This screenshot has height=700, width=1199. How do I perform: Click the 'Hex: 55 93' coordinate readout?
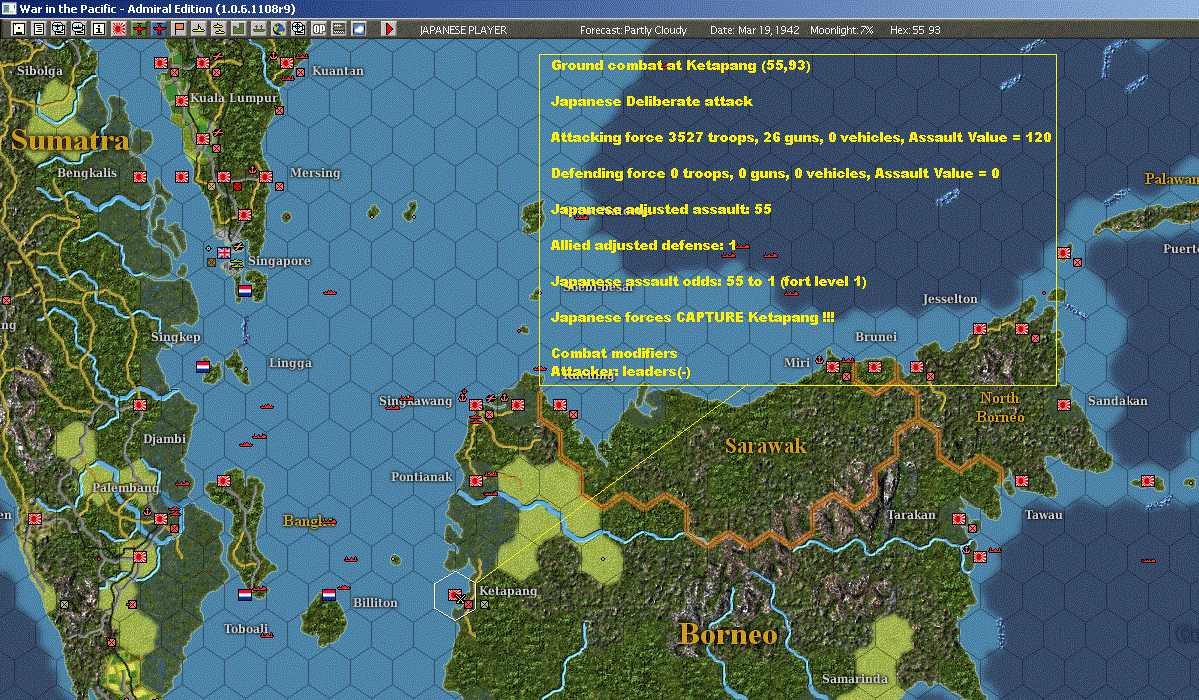(915, 30)
